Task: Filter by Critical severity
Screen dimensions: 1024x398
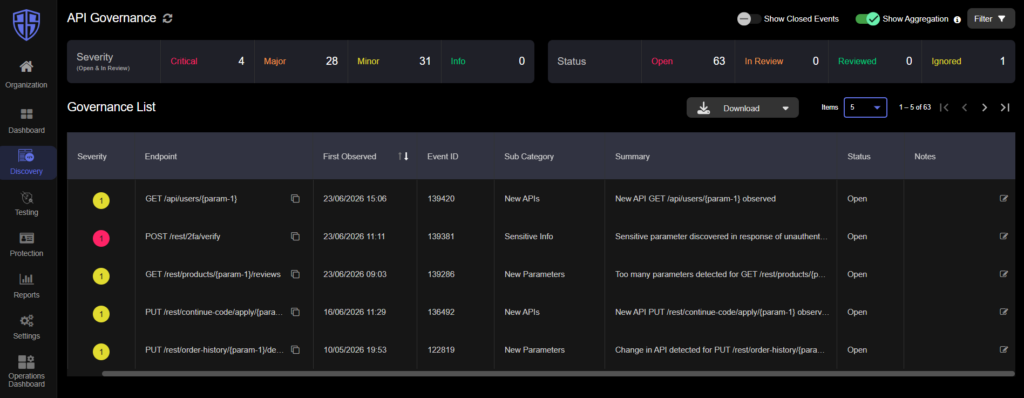Action: (207, 61)
